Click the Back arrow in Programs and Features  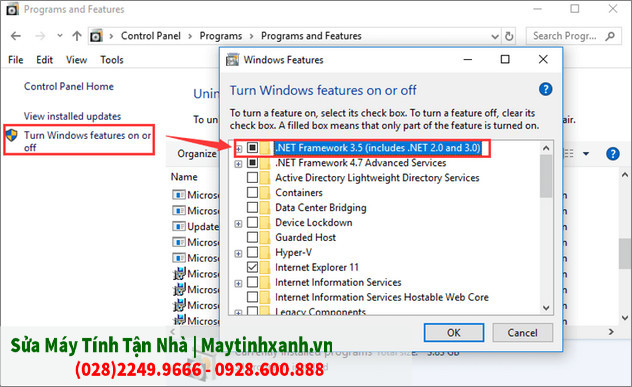click(x=16, y=36)
